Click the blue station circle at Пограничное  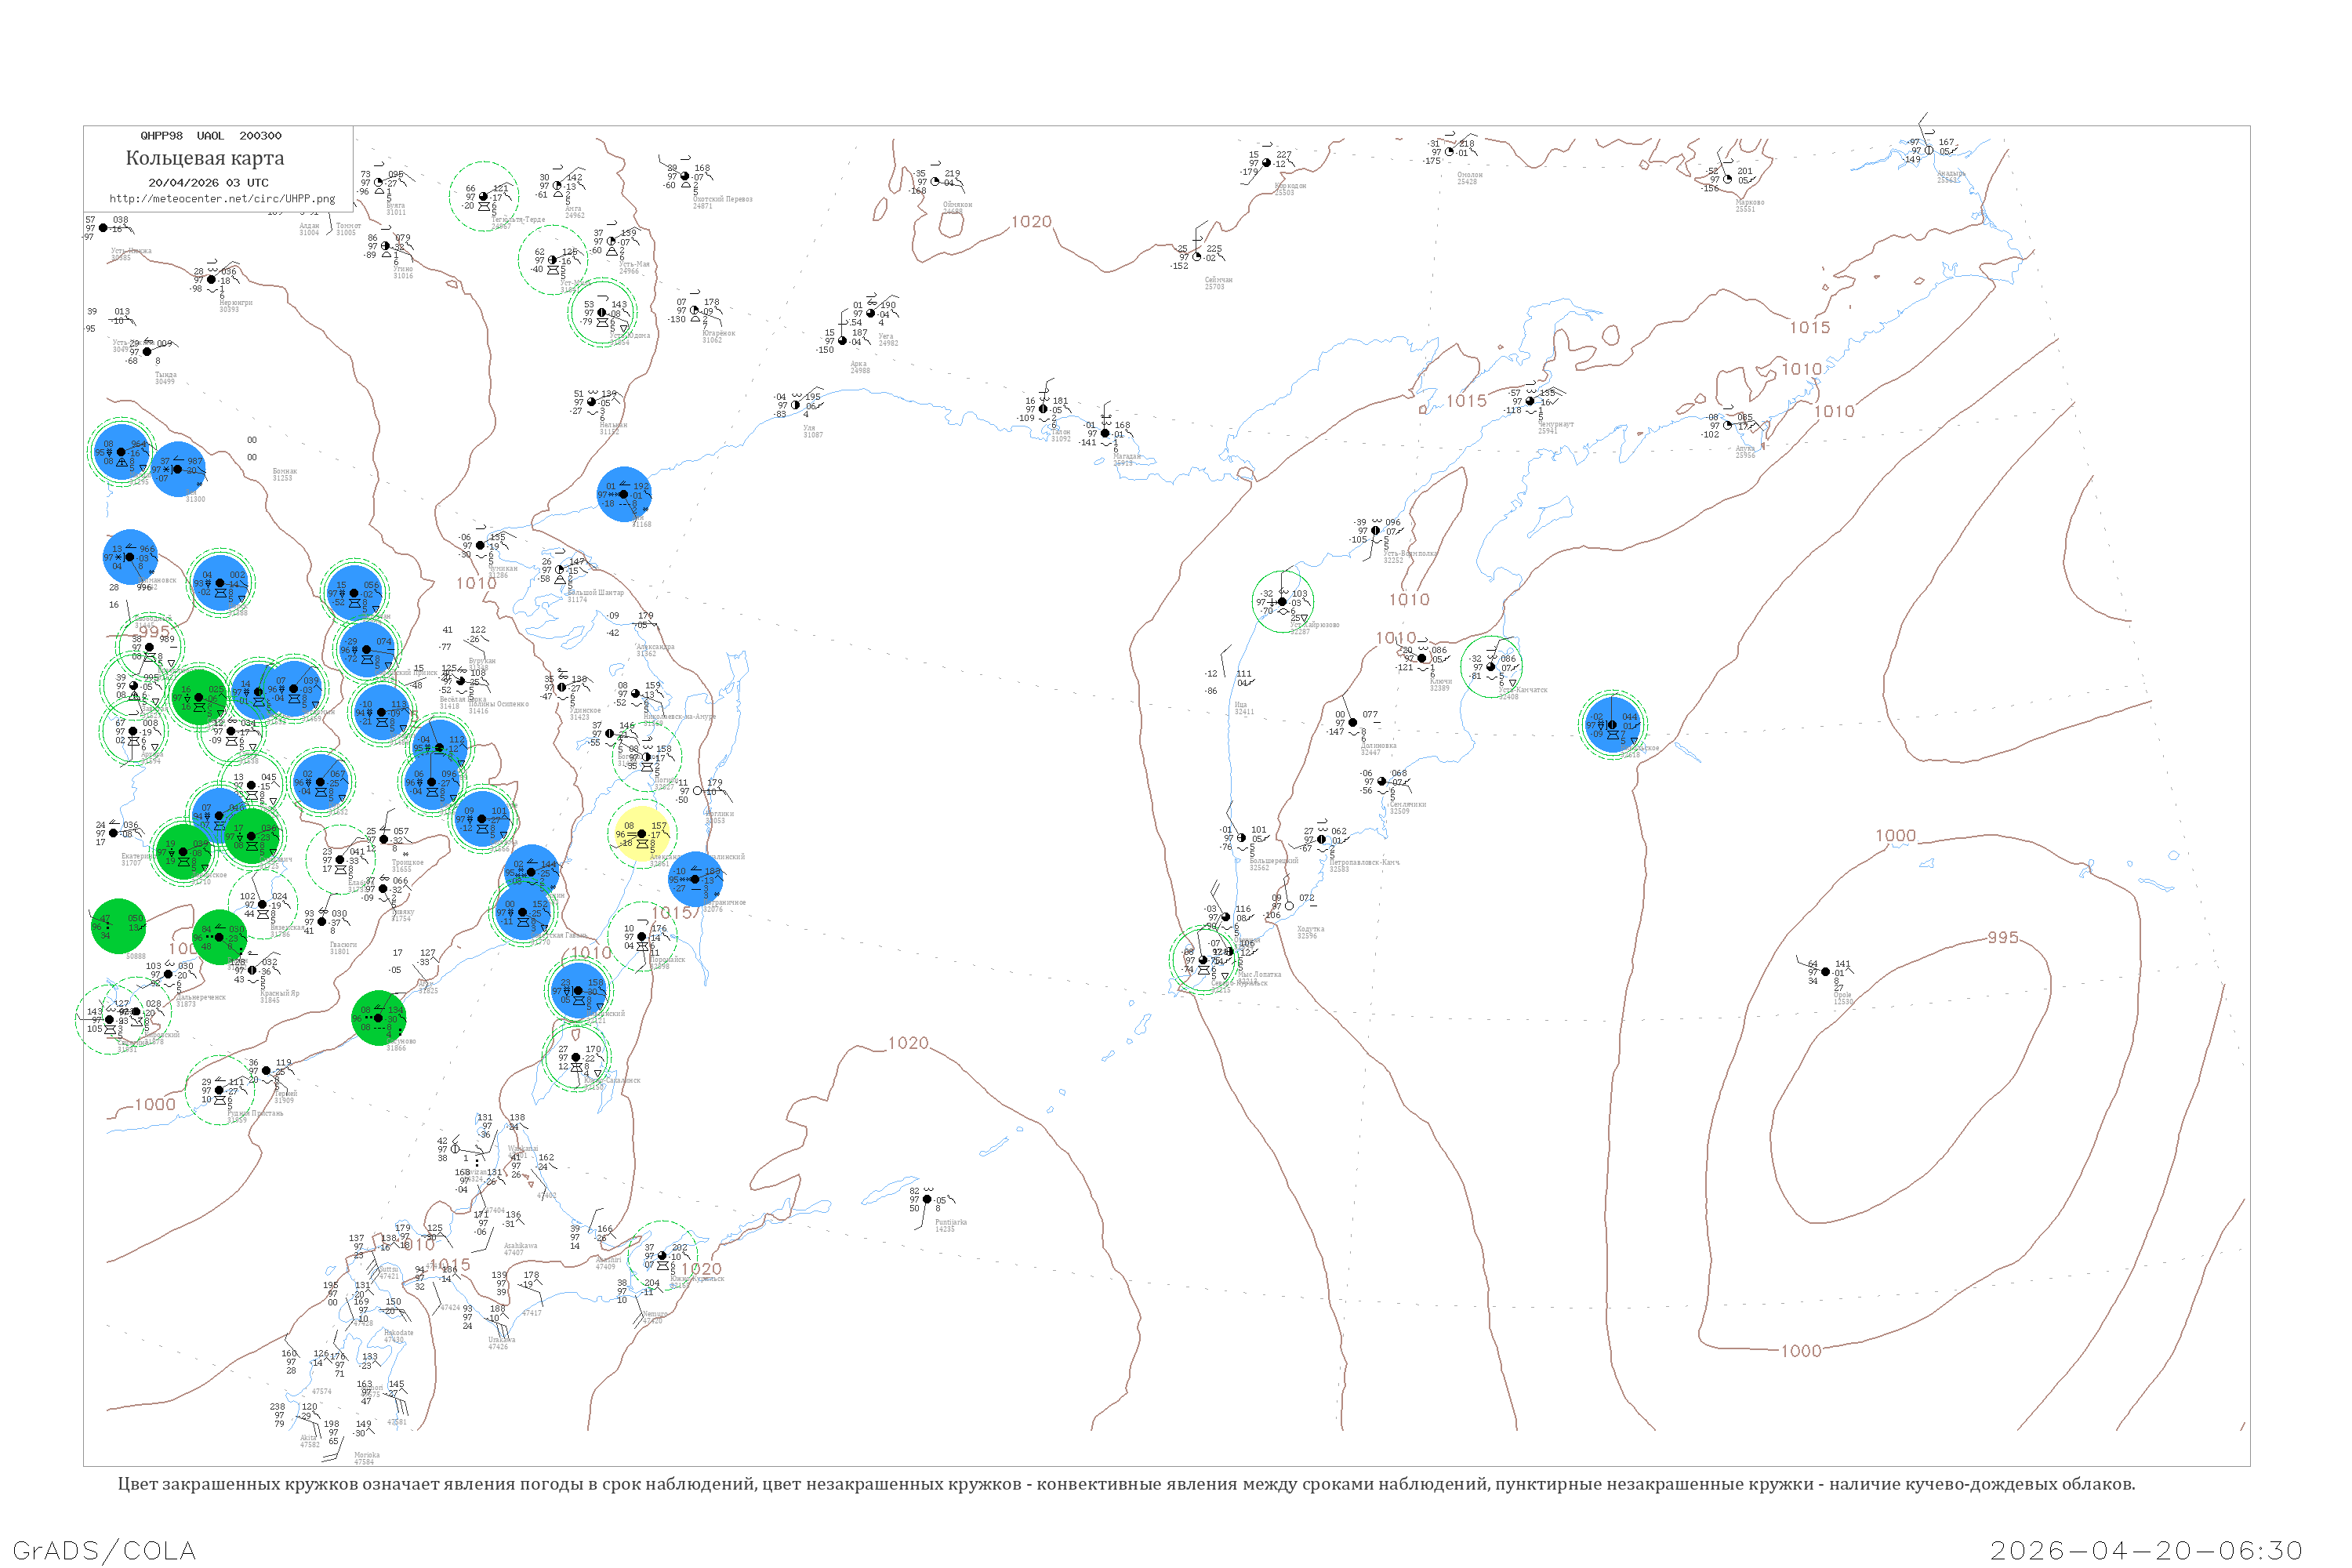(695, 879)
